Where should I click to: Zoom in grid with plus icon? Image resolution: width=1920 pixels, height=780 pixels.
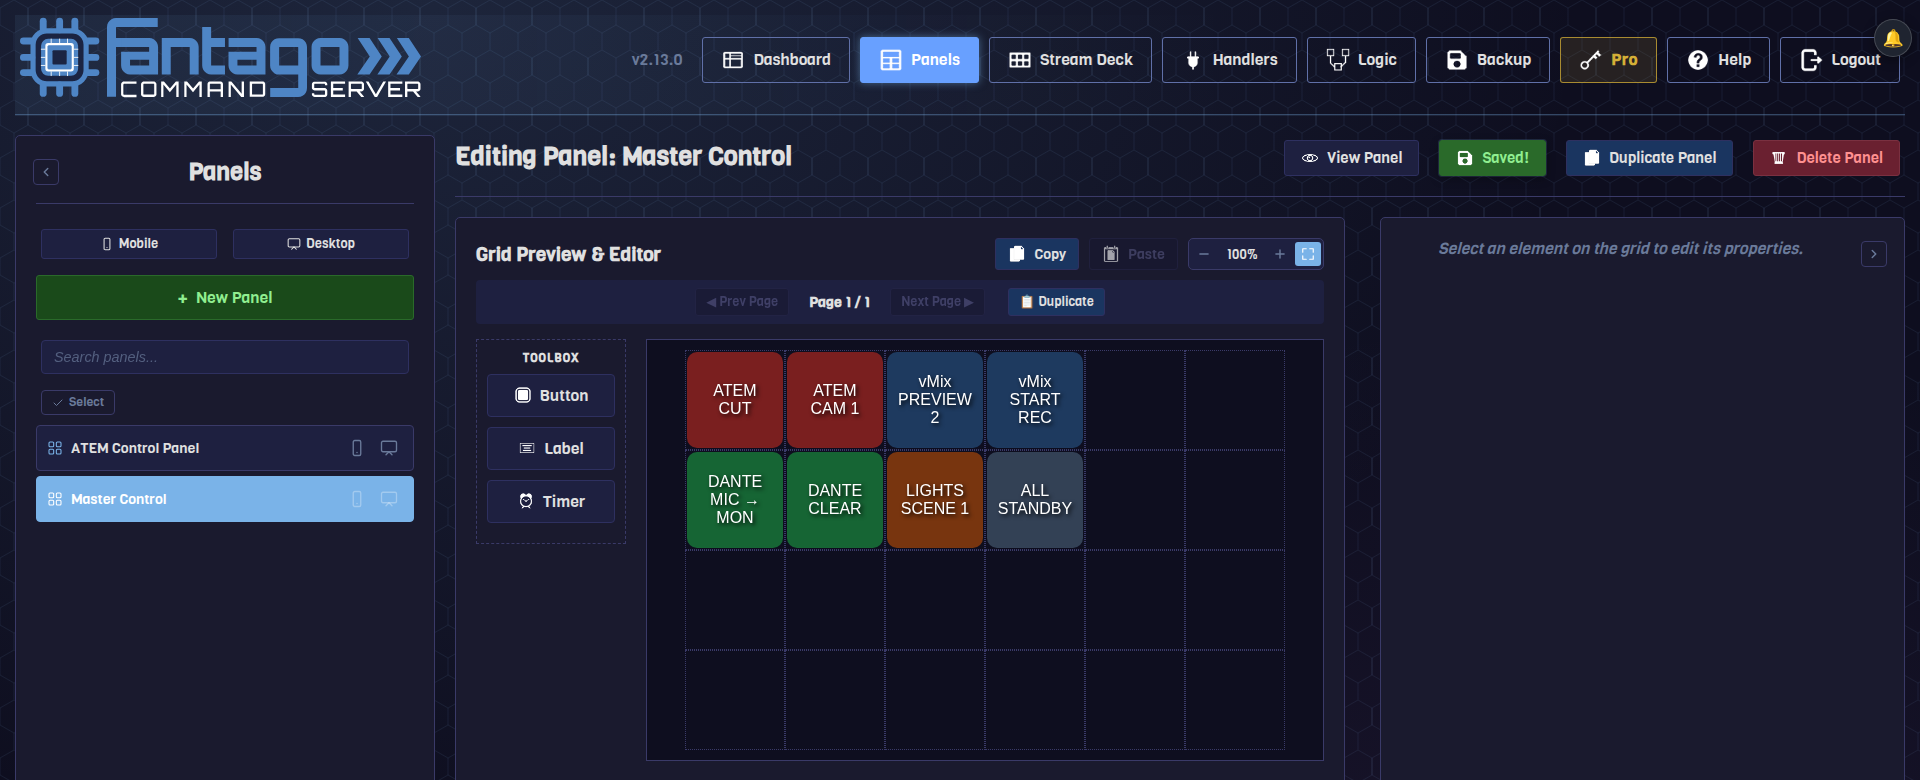tap(1279, 254)
